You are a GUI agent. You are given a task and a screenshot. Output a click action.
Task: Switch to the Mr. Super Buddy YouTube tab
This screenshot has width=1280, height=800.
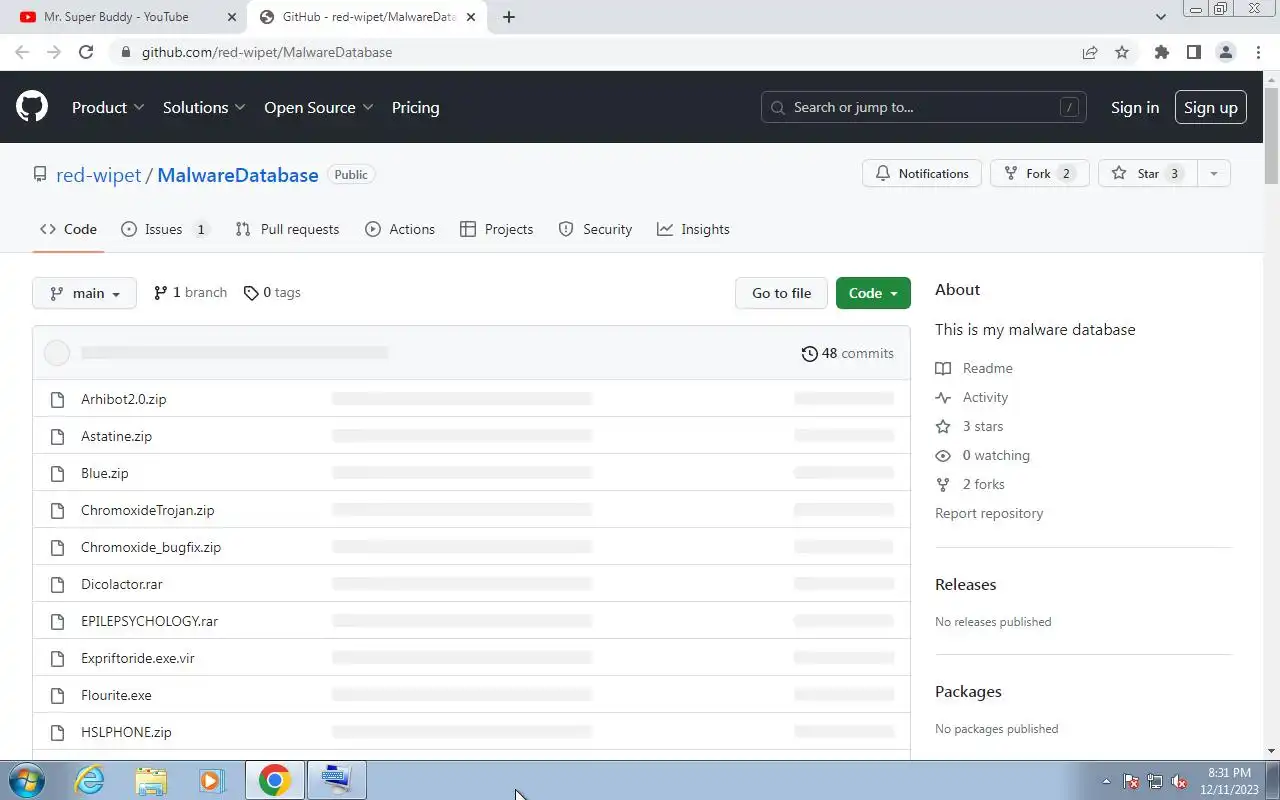[116, 17]
